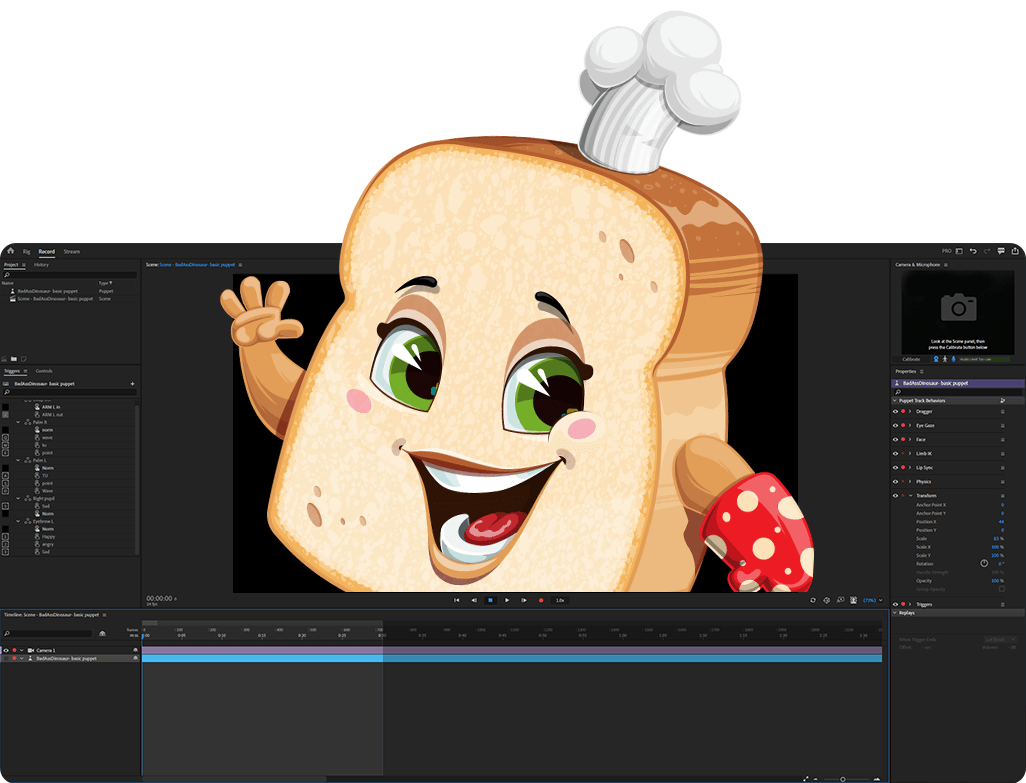Image resolution: width=1026 pixels, height=783 pixels.
Task: Adjust the Scale percentage value in Transform
Action: click(997, 539)
